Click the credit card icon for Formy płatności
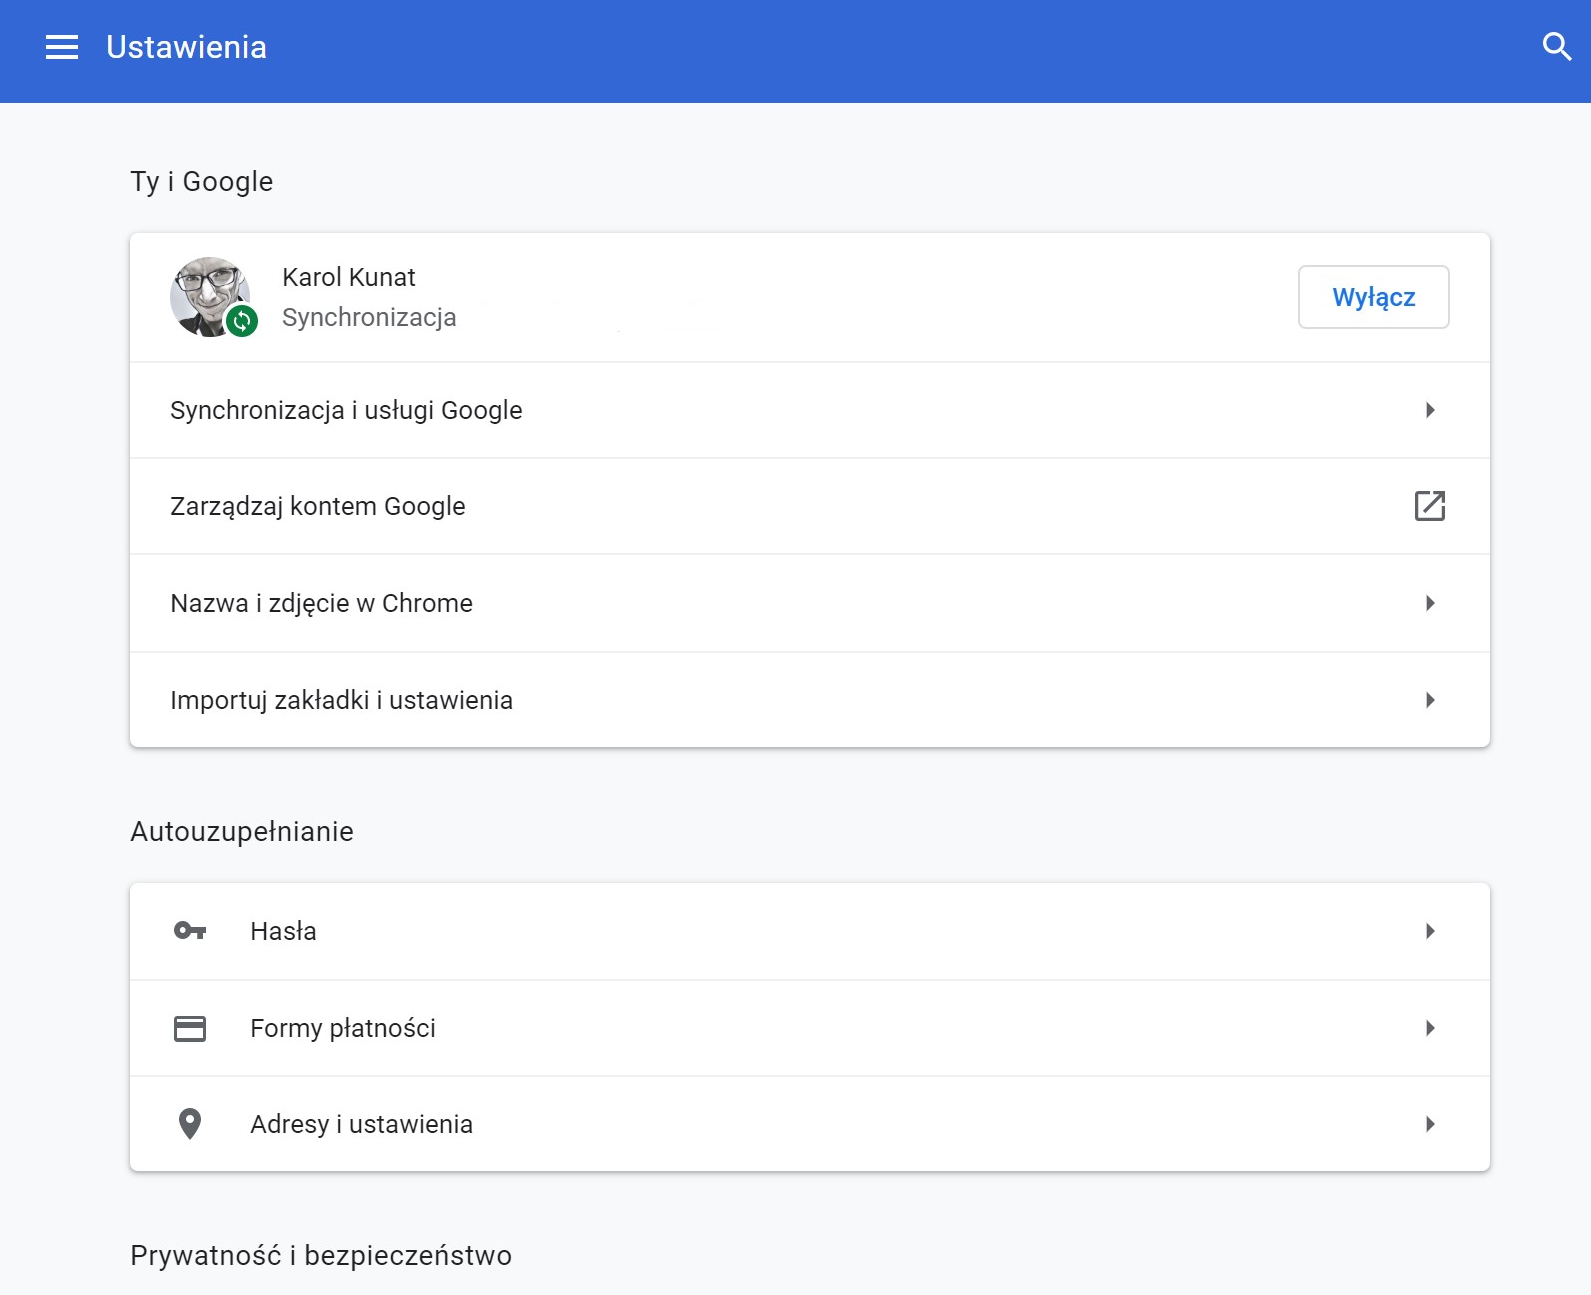 point(190,1028)
